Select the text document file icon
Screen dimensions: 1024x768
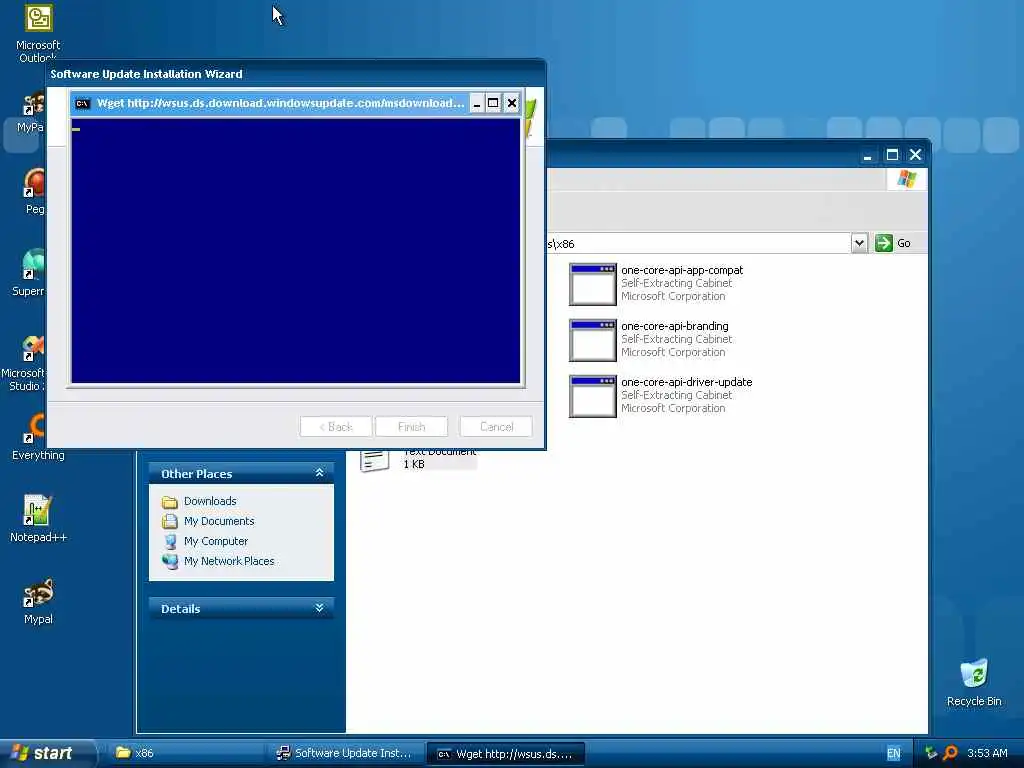point(374,460)
